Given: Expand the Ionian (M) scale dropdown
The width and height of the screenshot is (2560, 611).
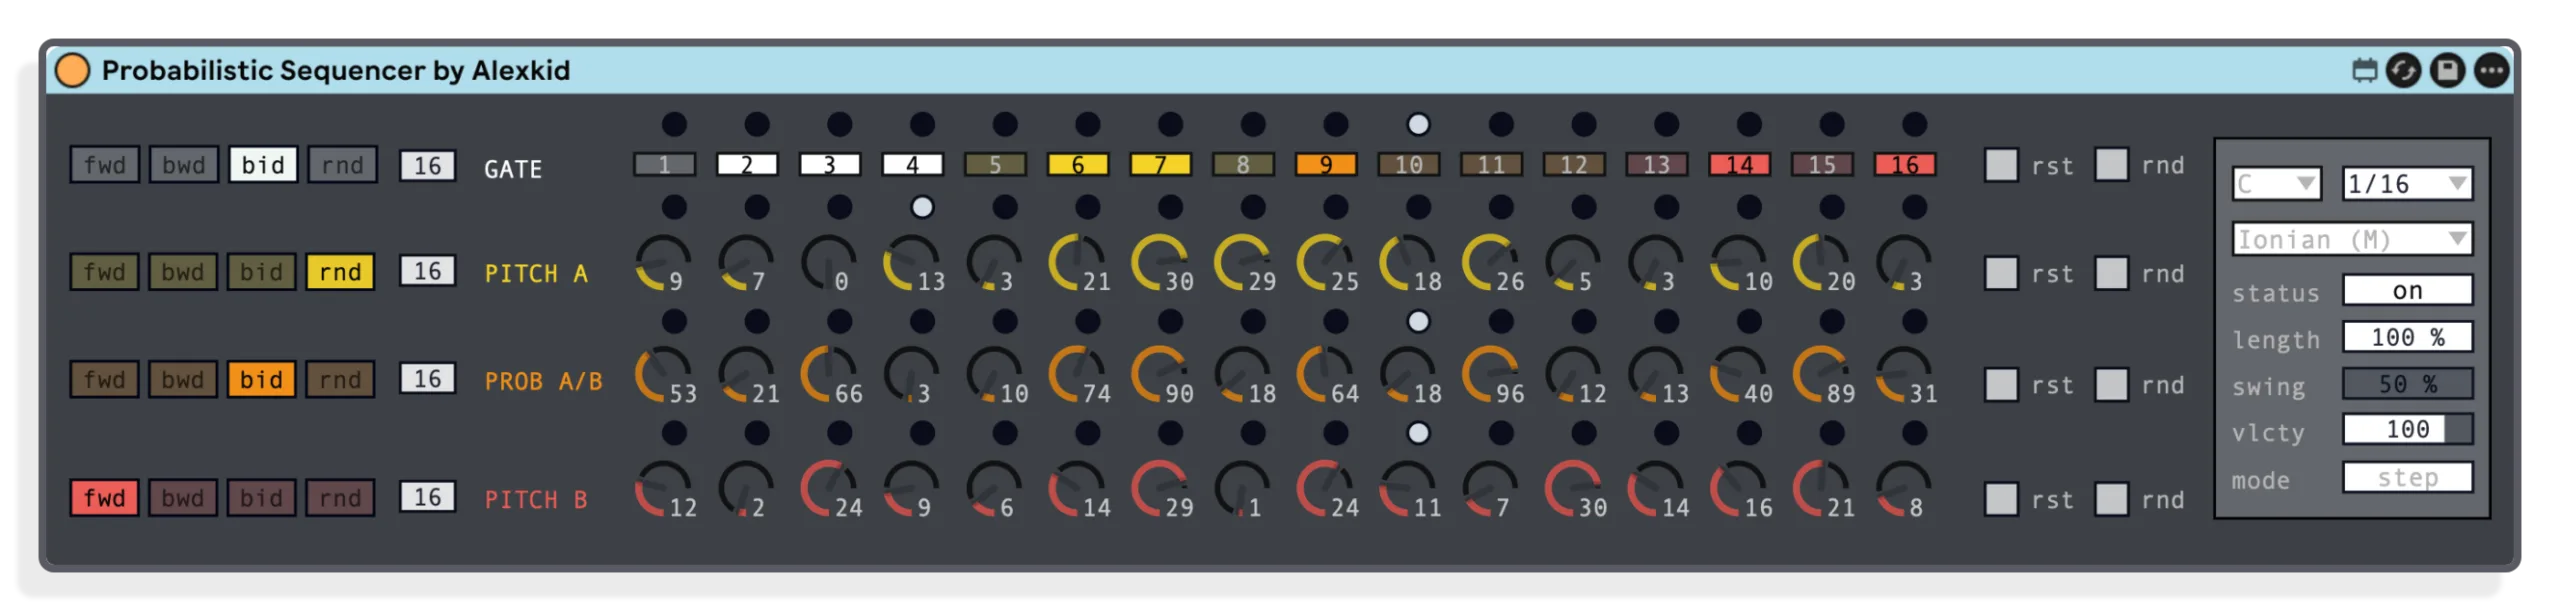Looking at the screenshot, I should (x=2352, y=240).
